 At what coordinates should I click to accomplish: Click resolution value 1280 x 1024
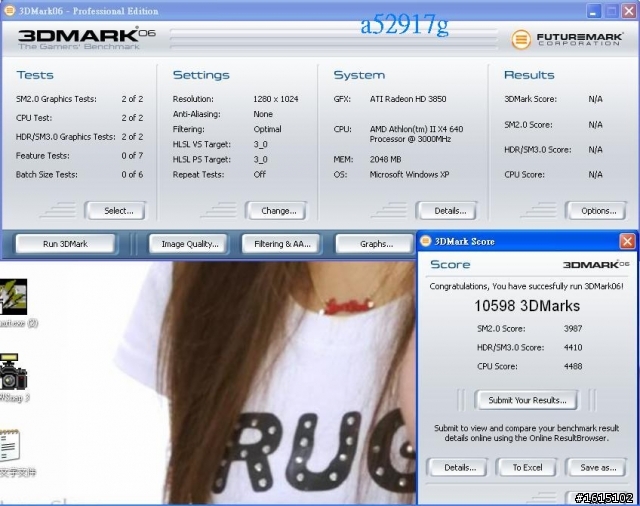pos(276,99)
